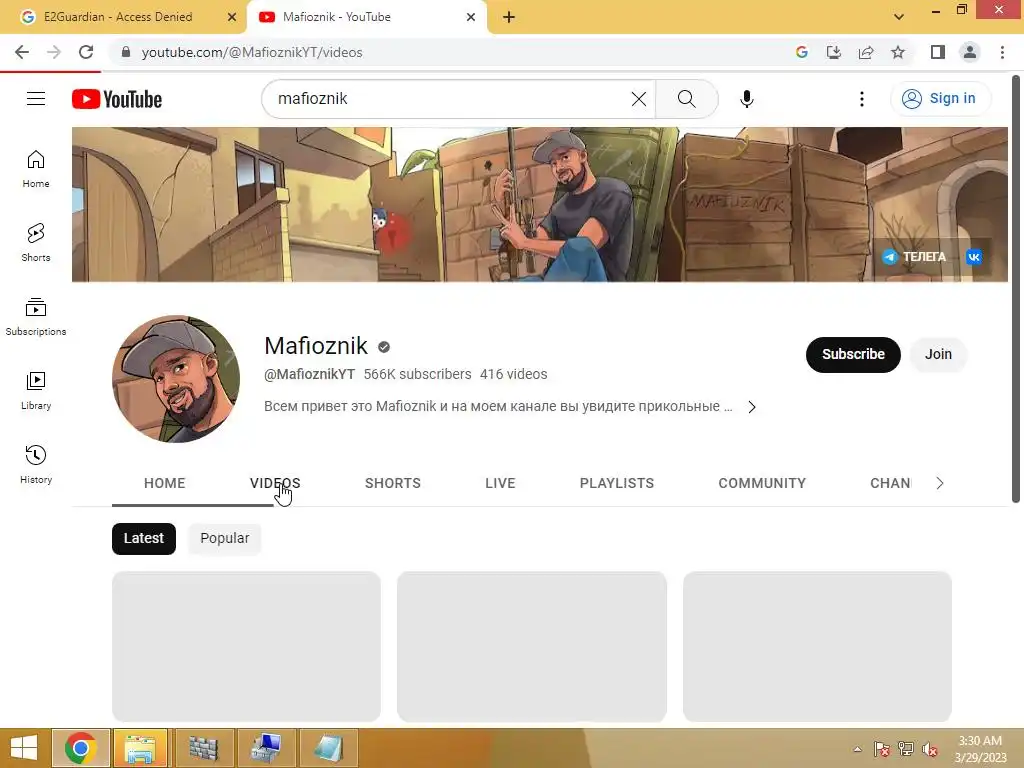The height and width of the screenshot is (768, 1024).
Task: Show hidden tray icons arrow
Action: click(857, 749)
